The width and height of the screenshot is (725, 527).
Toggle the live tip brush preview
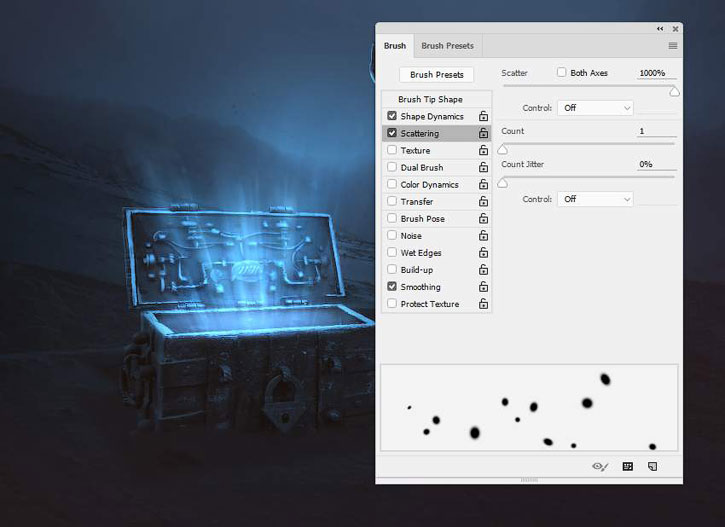600,466
